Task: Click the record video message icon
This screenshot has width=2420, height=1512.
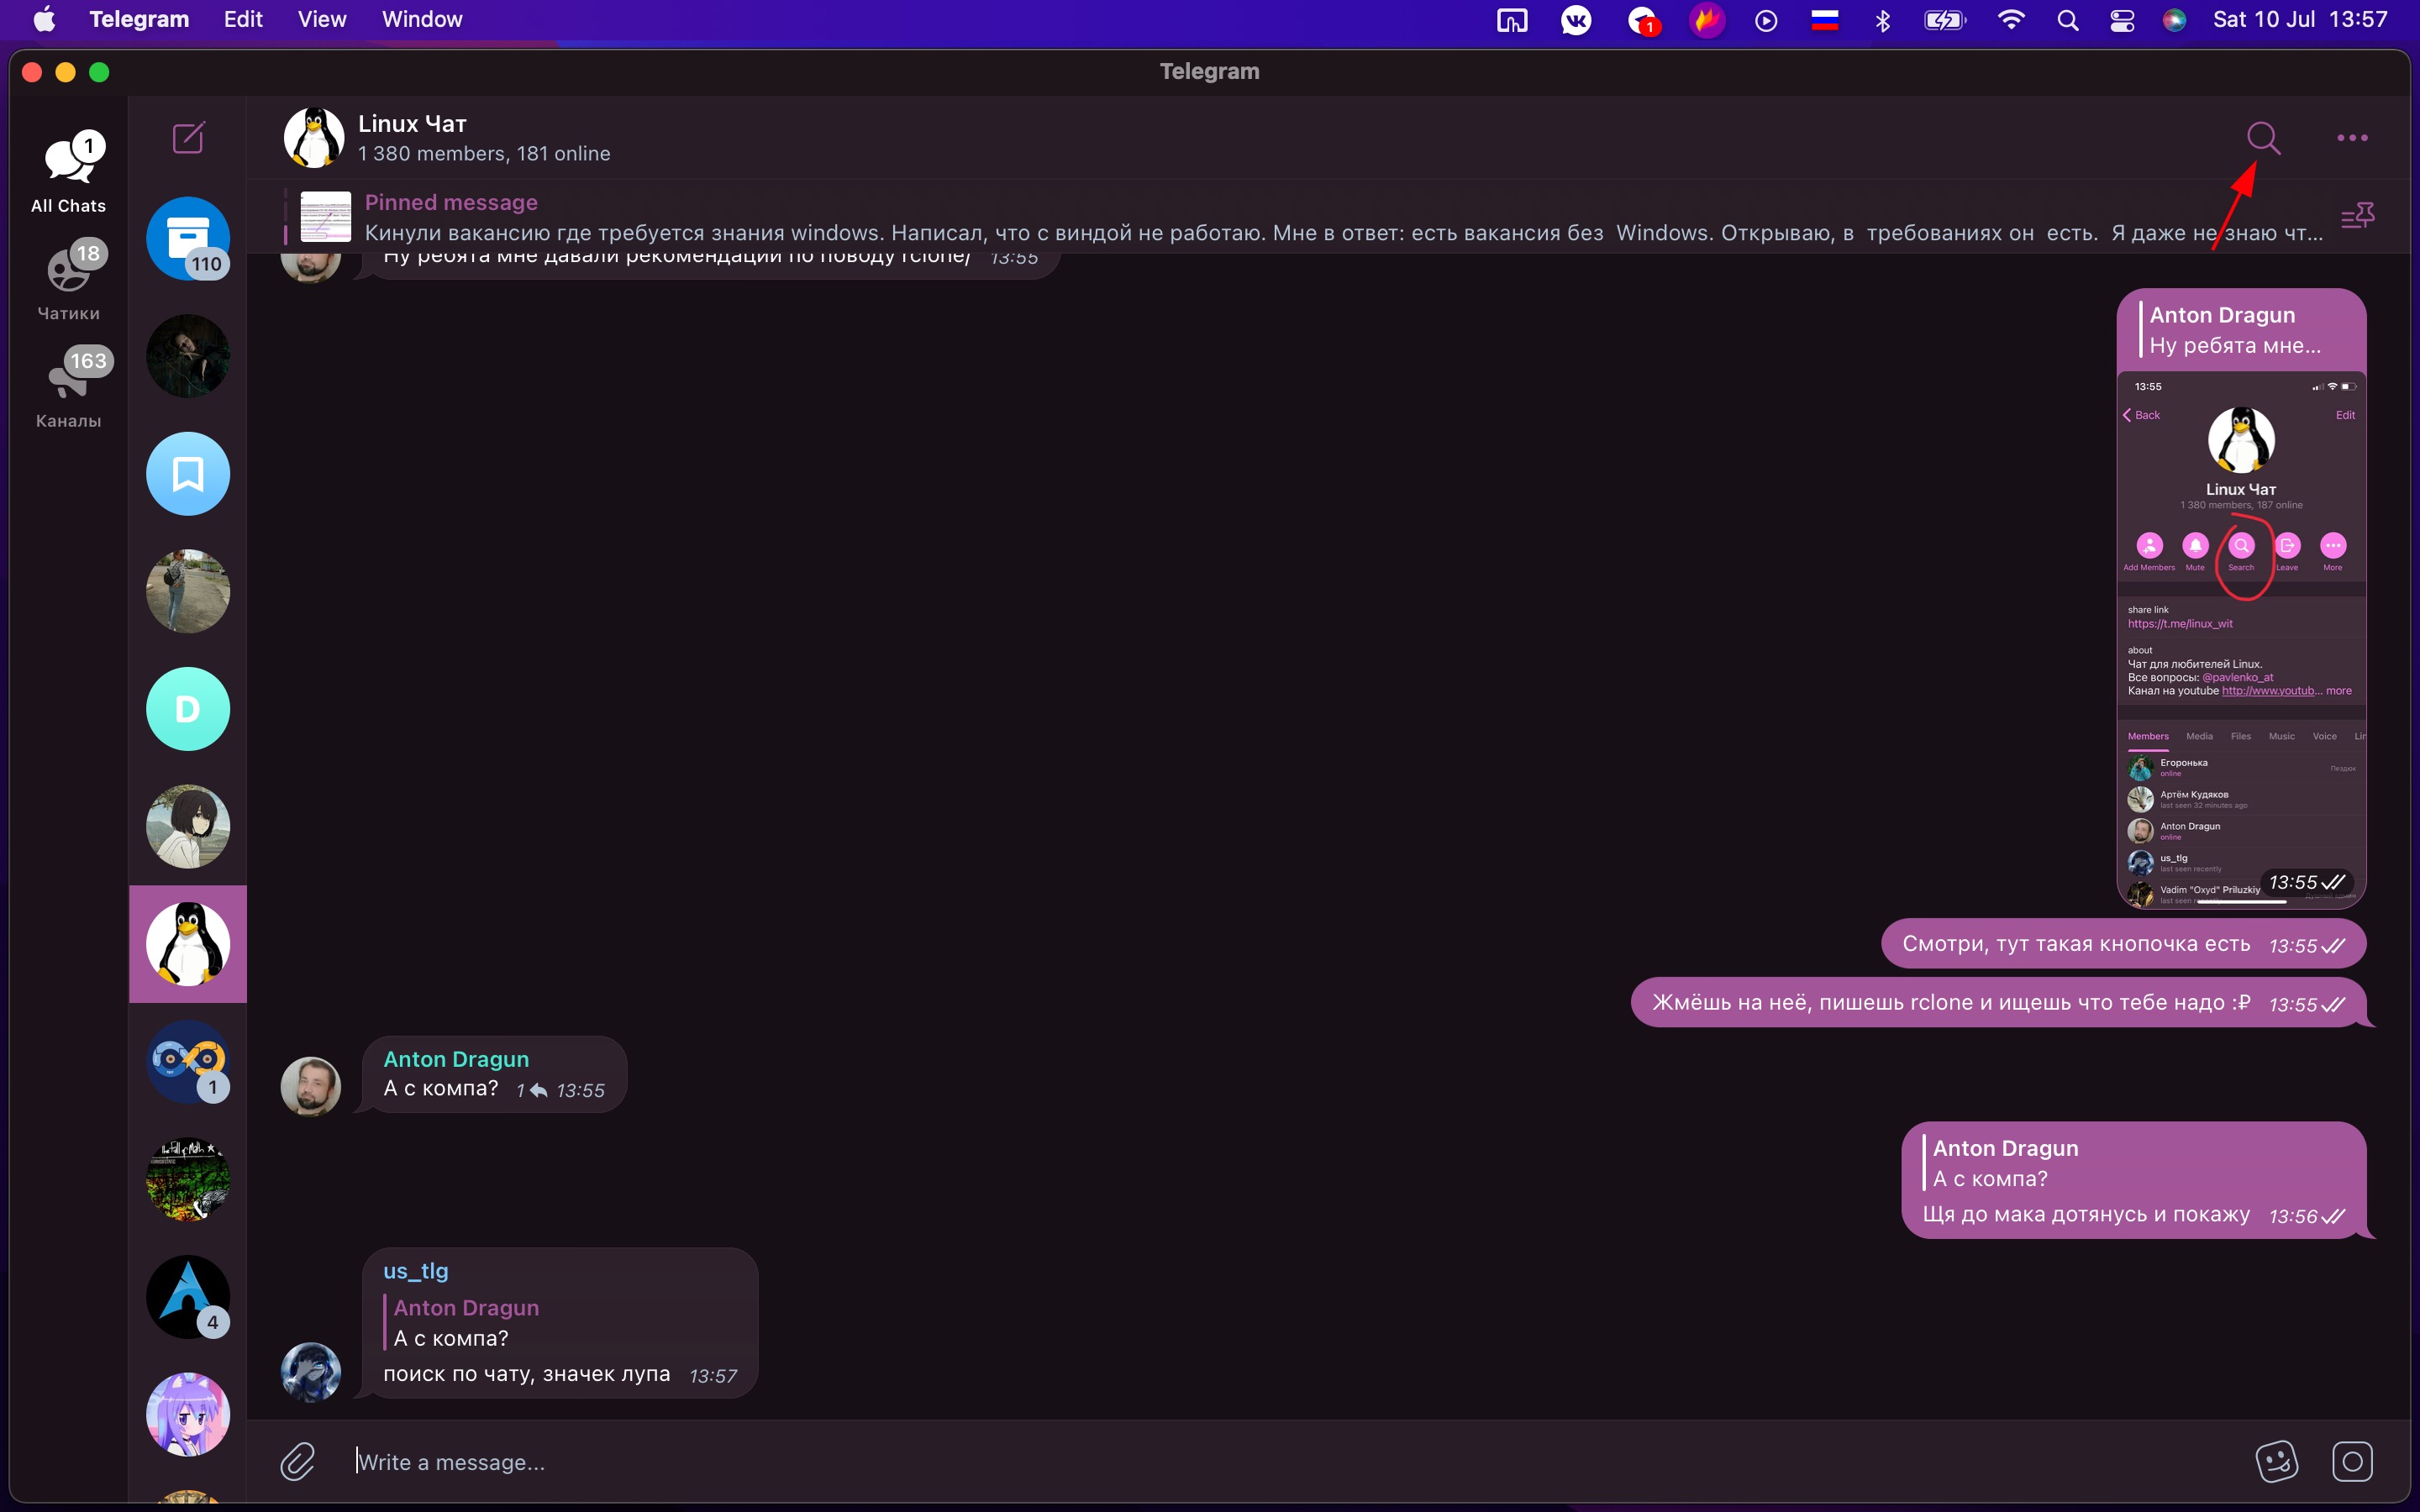Action: click(2352, 1461)
